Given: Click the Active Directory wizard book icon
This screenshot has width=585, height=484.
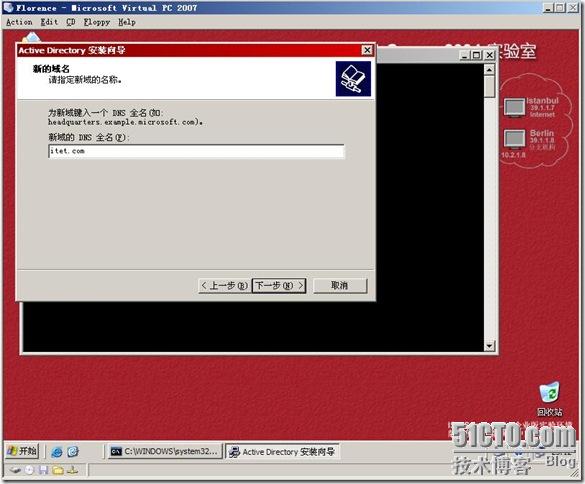Looking at the screenshot, I should click(353, 79).
